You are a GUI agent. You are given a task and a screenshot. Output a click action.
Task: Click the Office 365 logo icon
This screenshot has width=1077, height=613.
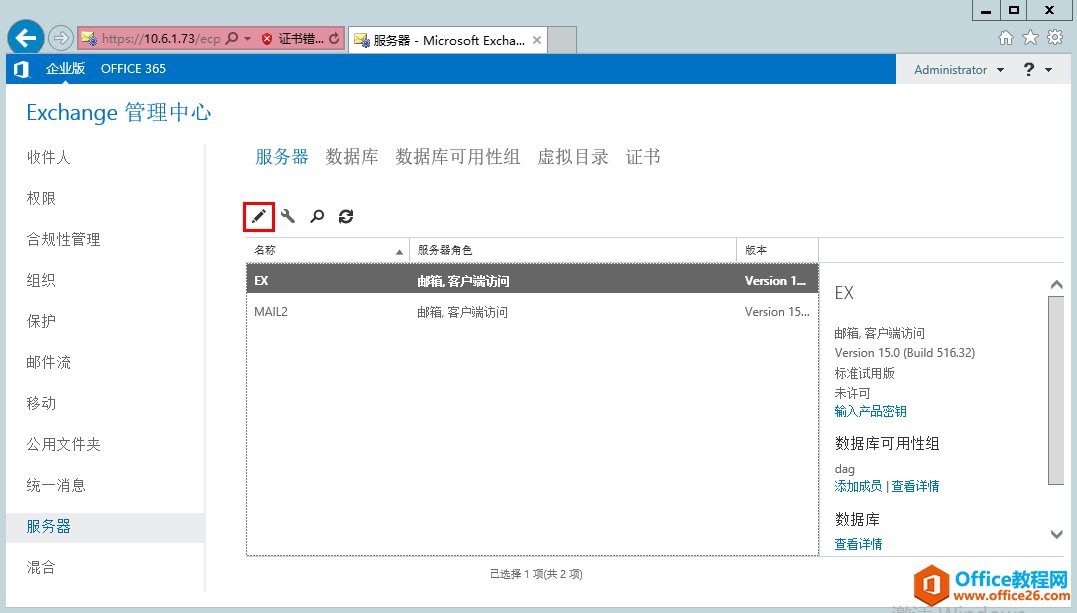tap(20, 68)
